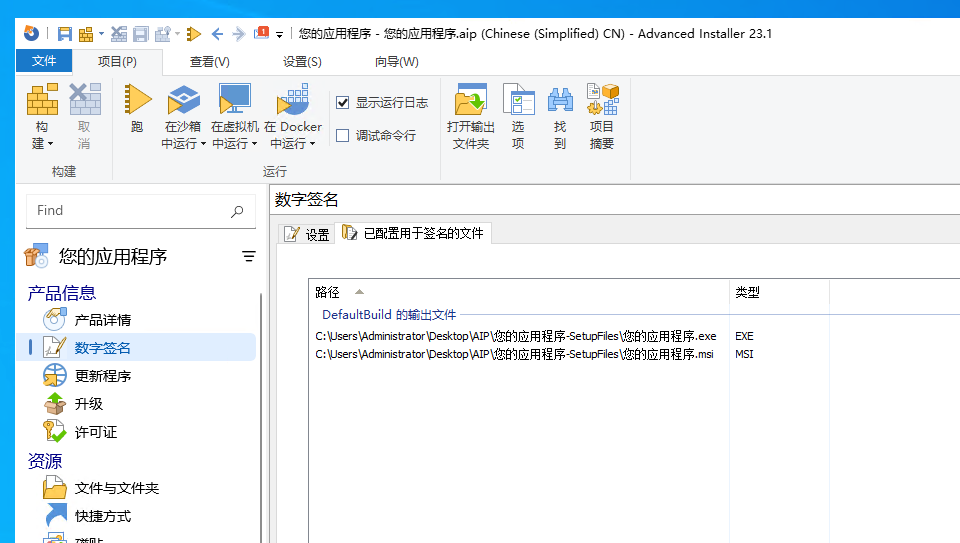Click the 在 Docker 中运行 icon
This screenshot has height=543, width=960.
click(x=293, y=100)
